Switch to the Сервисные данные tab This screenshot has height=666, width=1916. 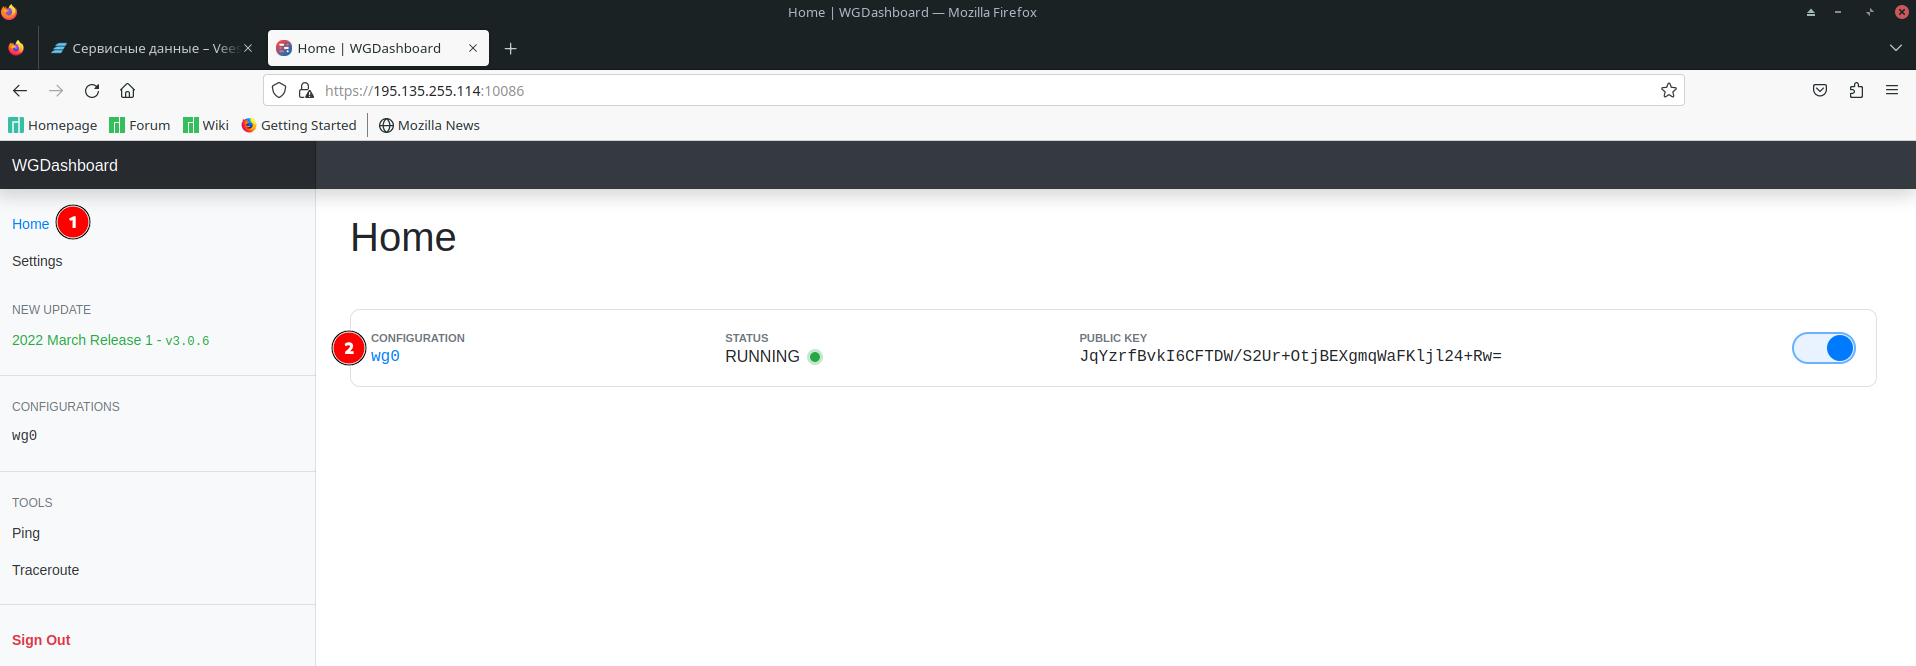pyautogui.click(x=150, y=48)
